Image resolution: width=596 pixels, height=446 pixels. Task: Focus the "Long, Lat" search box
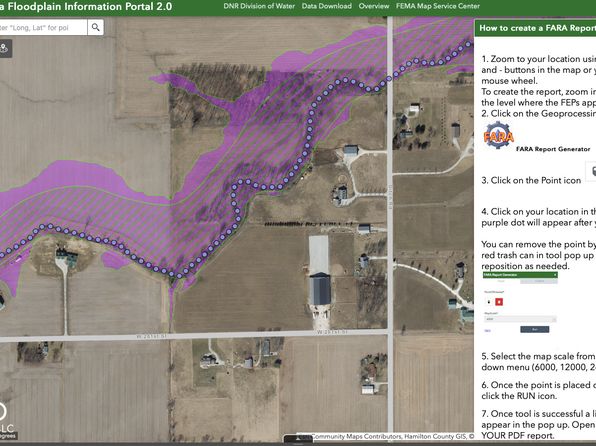click(43, 27)
